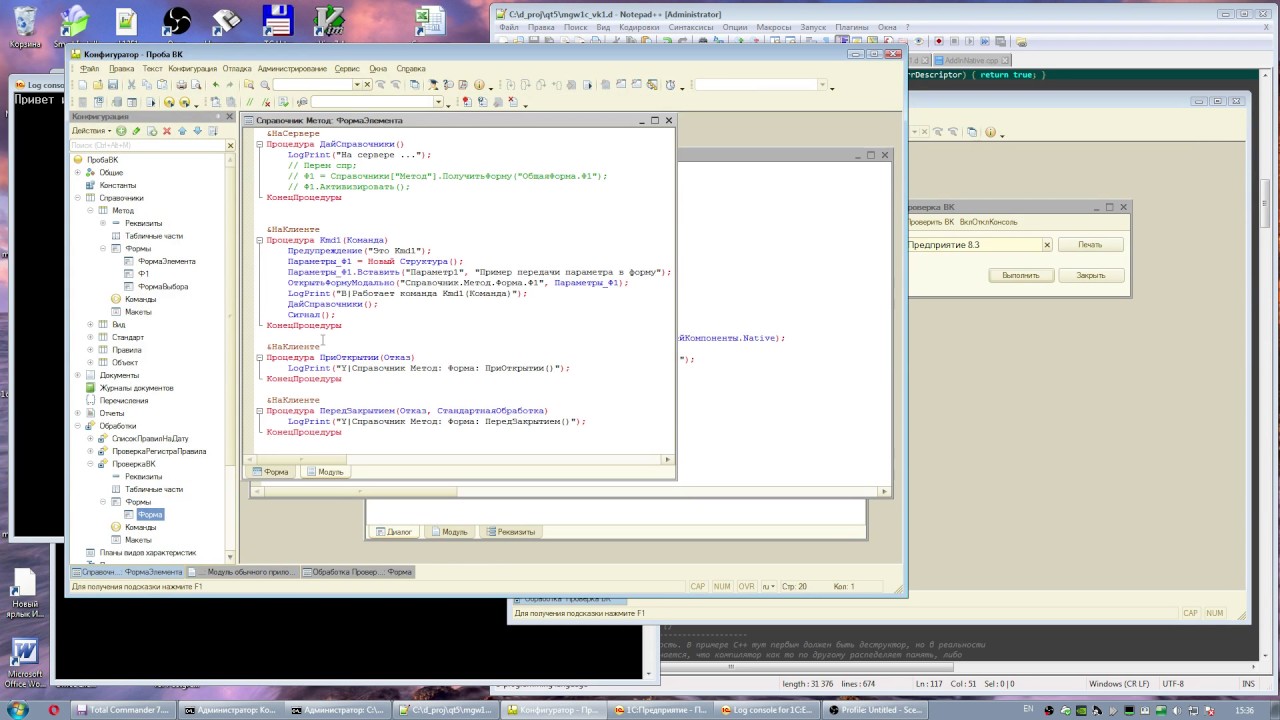Screen dimensions: 1280x720
Task: Click the Copy icon in Configurator toolbar
Action: point(147,85)
